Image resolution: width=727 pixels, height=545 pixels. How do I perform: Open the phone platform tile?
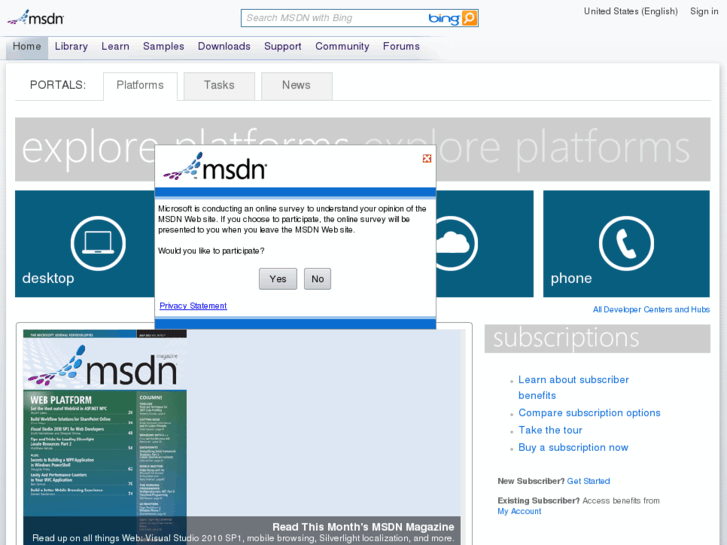[626, 244]
